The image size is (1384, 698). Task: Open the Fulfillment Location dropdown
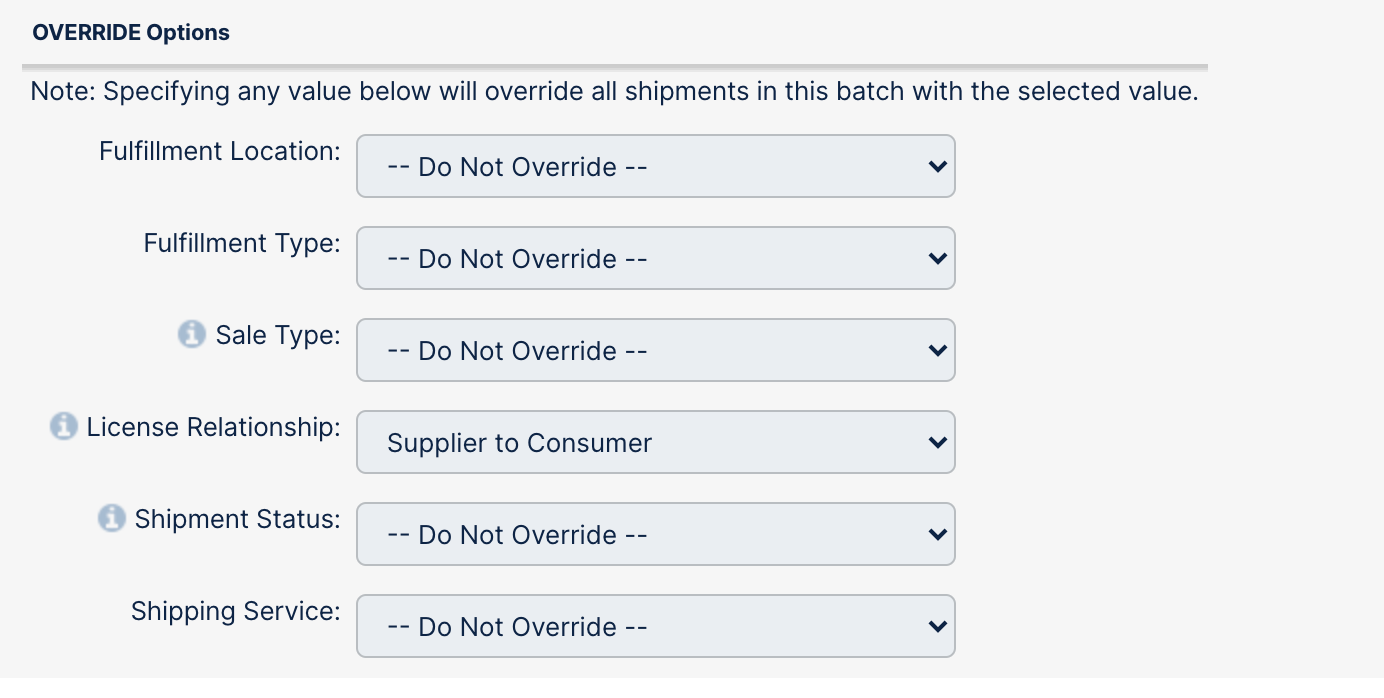[655, 167]
